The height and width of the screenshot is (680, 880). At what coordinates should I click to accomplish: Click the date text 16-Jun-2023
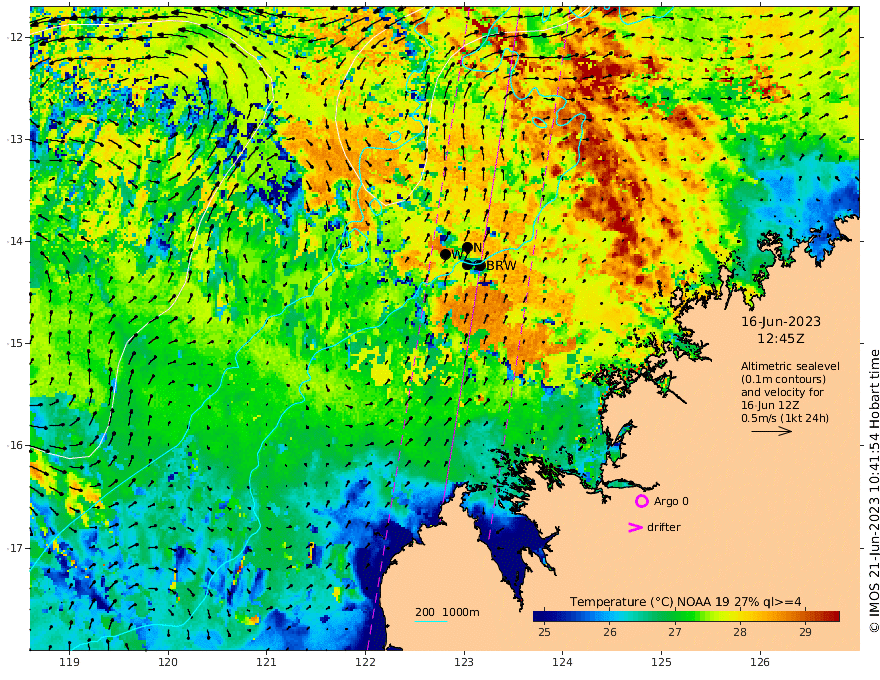(x=781, y=321)
